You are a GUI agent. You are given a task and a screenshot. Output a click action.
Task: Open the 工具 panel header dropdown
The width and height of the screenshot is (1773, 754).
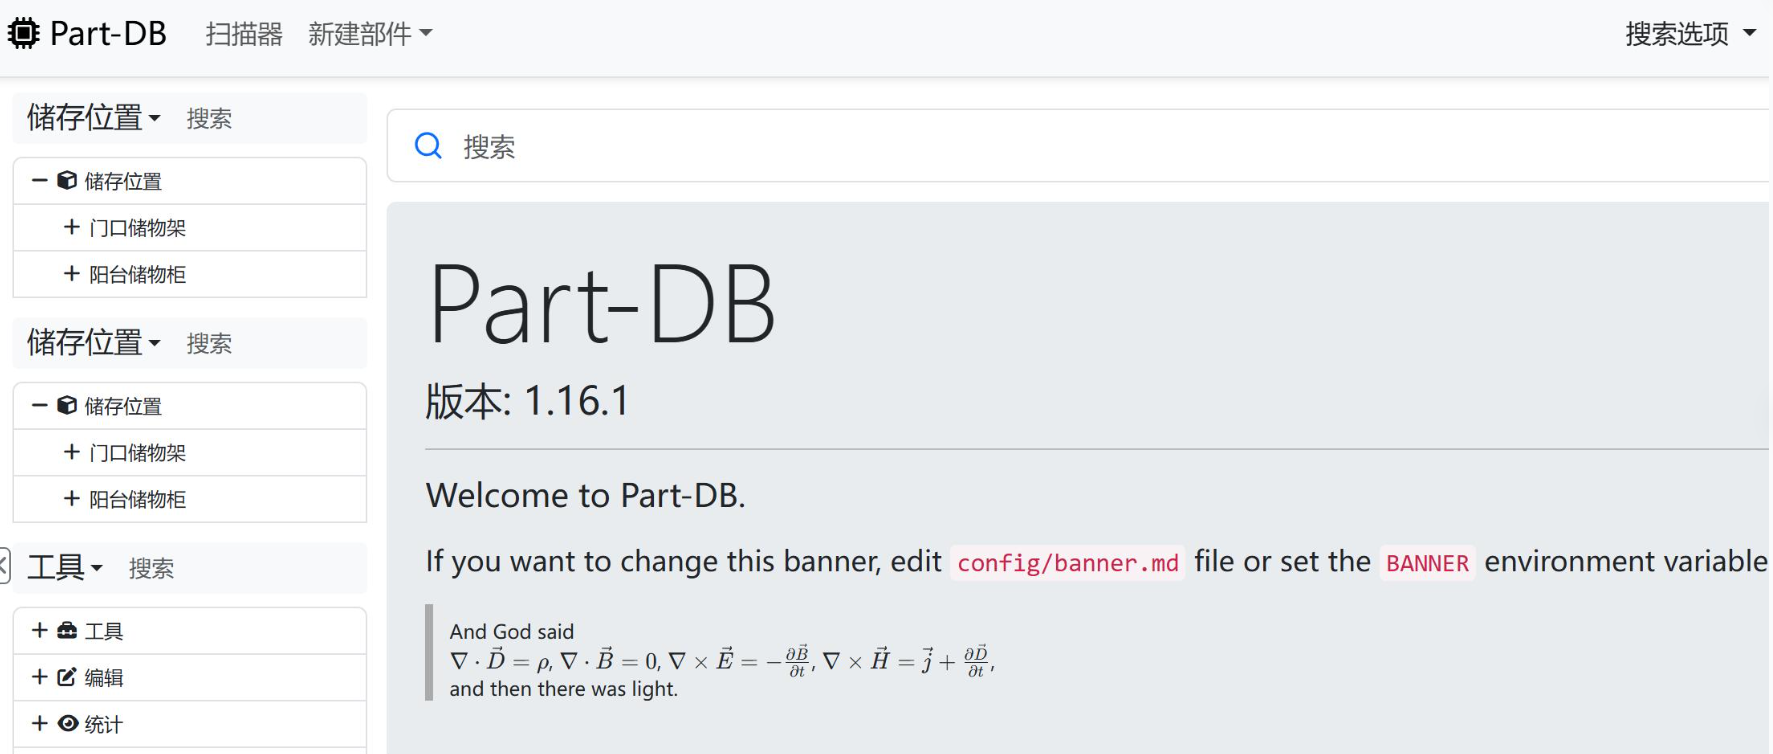click(x=65, y=568)
